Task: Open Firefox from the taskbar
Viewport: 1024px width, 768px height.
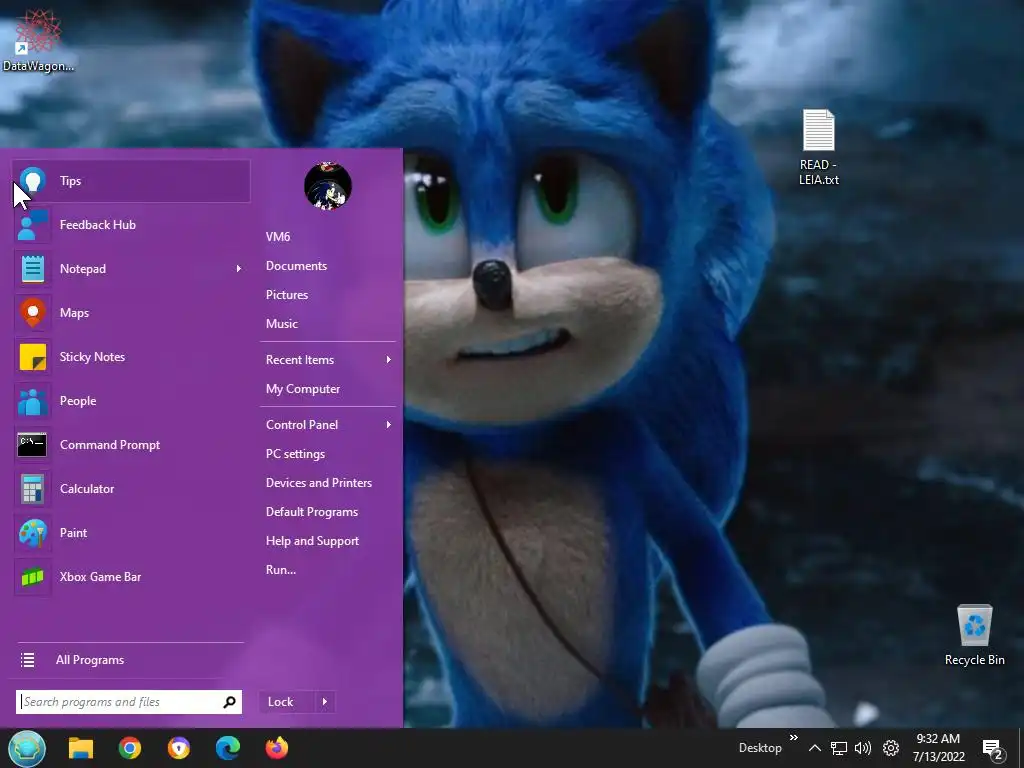Action: click(277, 748)
